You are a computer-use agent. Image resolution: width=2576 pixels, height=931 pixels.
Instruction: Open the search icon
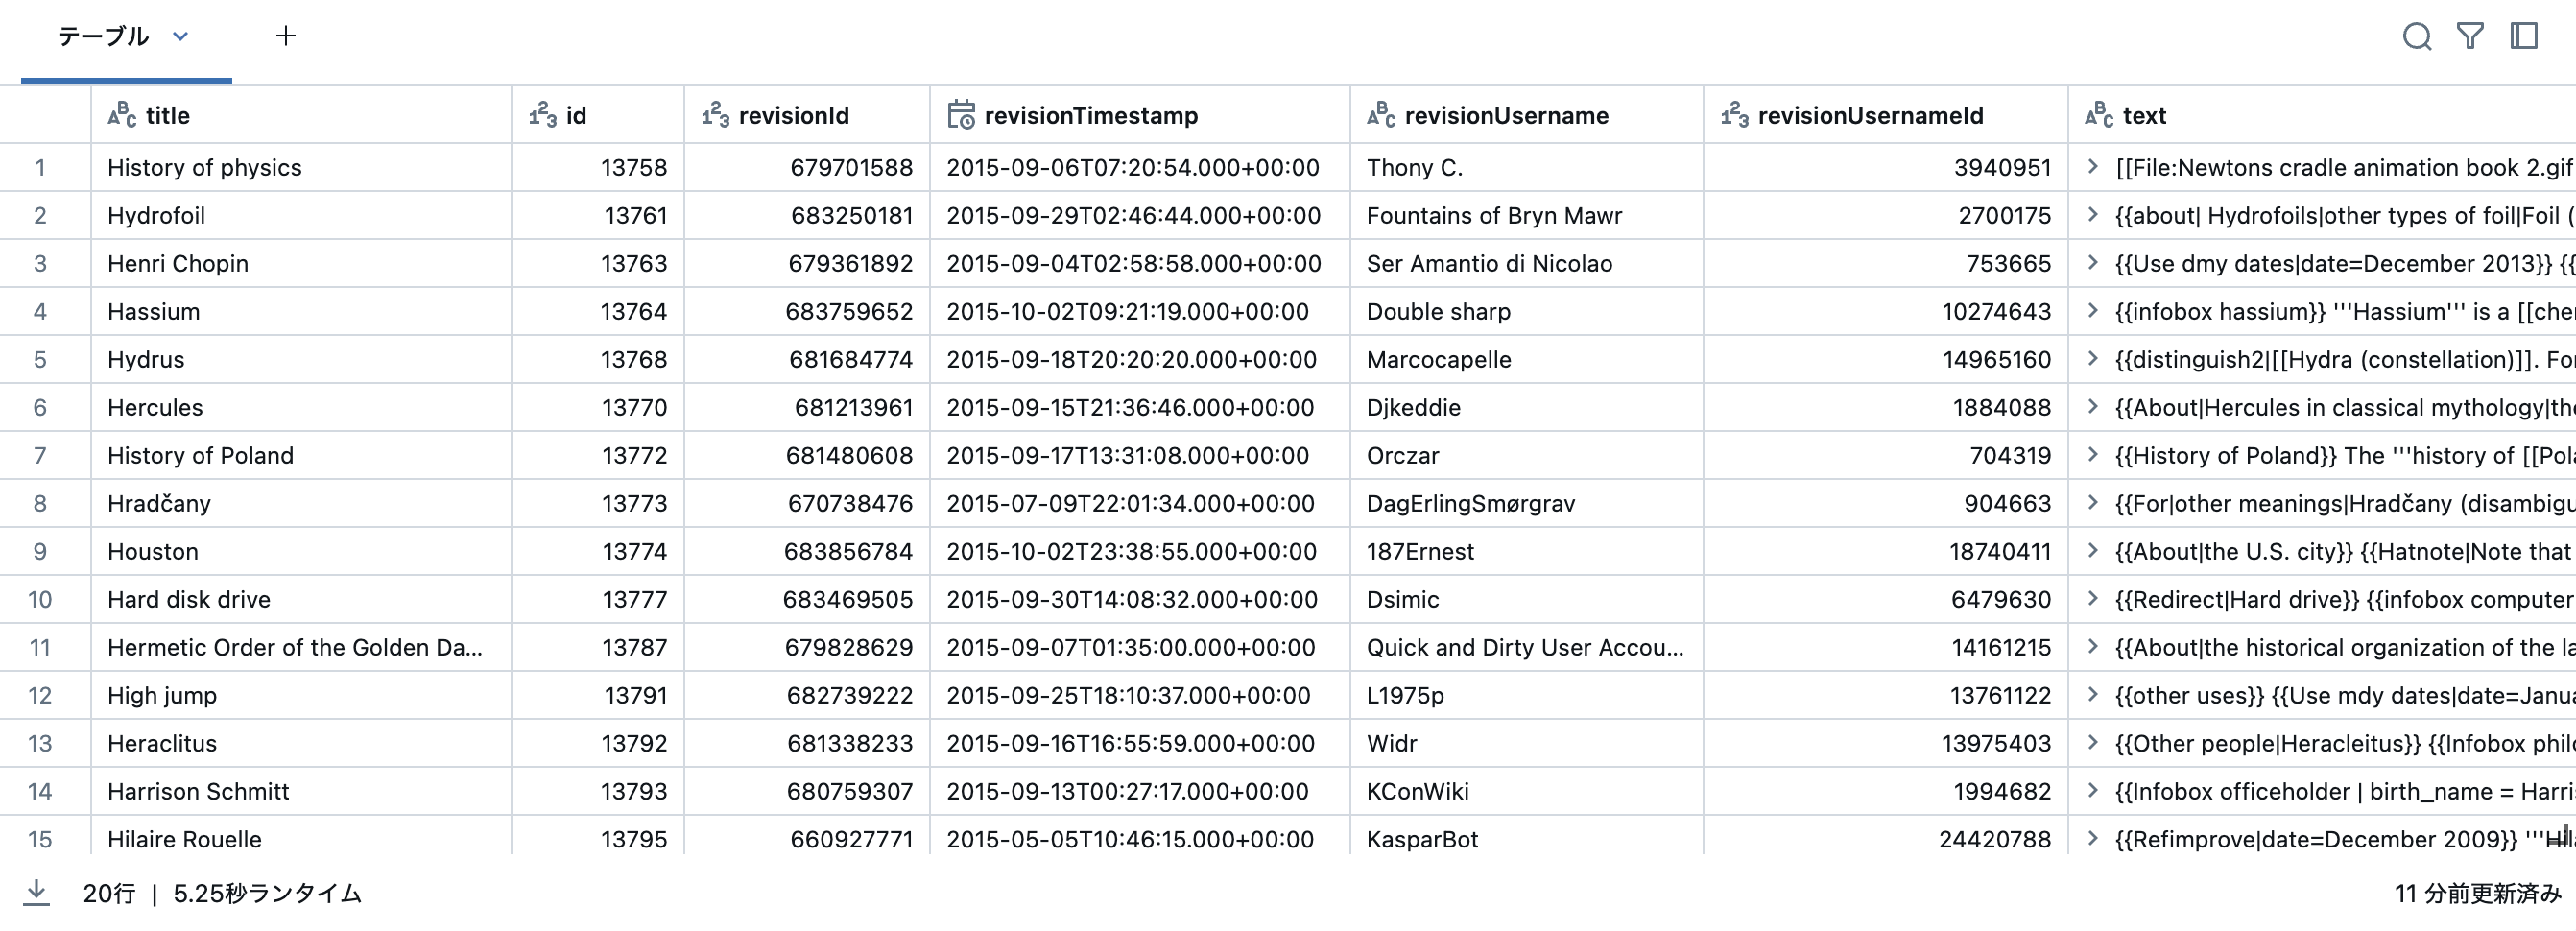[2419, 36]
